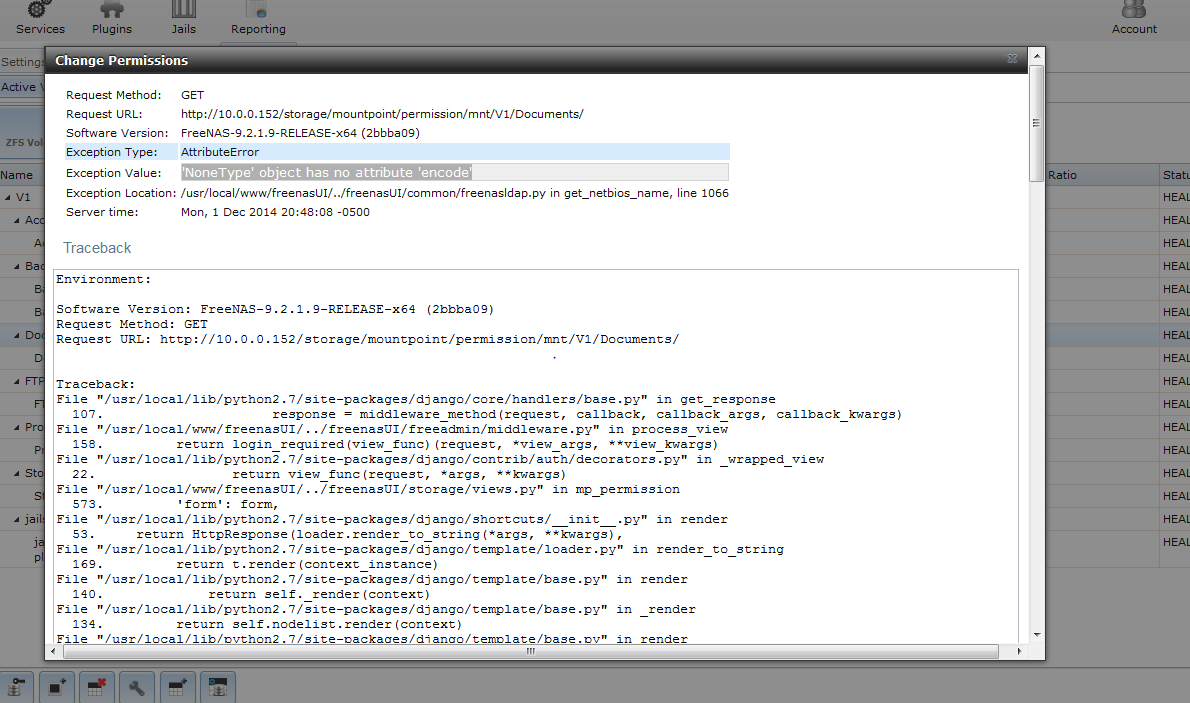Click the traceback line 'in mp_permission'

tap(368, 490)
